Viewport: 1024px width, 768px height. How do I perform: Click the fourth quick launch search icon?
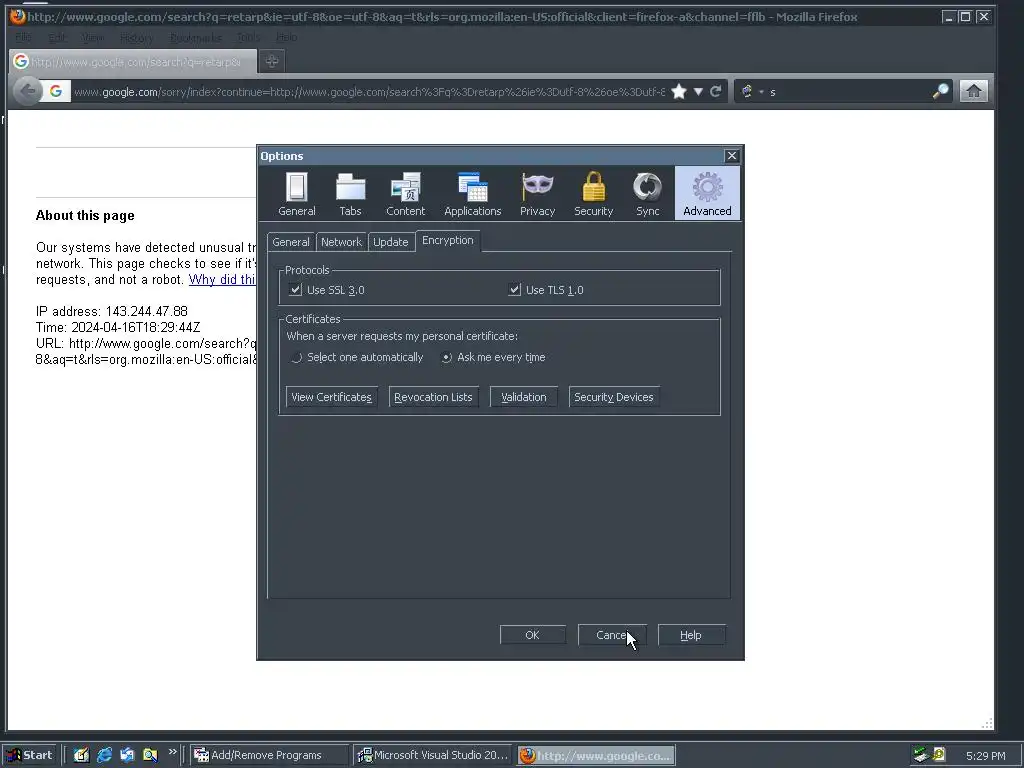point(150,755)
